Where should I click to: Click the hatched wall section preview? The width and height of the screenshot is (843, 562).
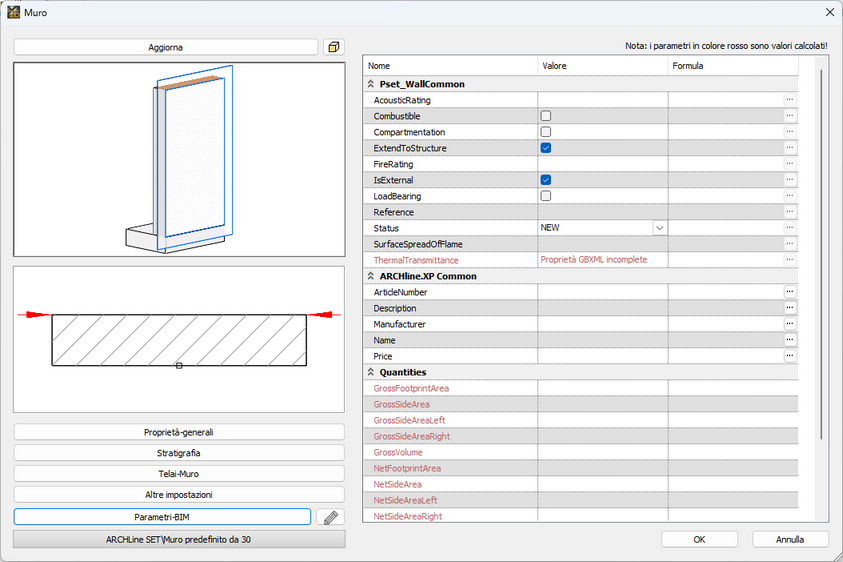point(179,340)
